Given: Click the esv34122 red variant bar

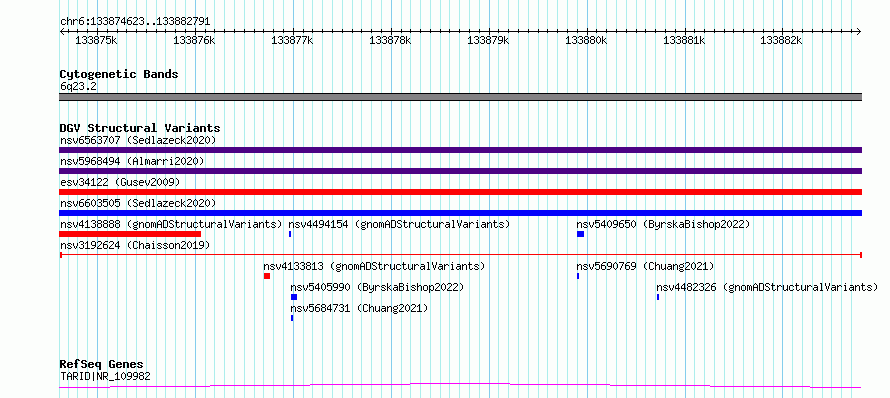Looking at the screenshot, I should pyautogui.click(x=460, y=192).
